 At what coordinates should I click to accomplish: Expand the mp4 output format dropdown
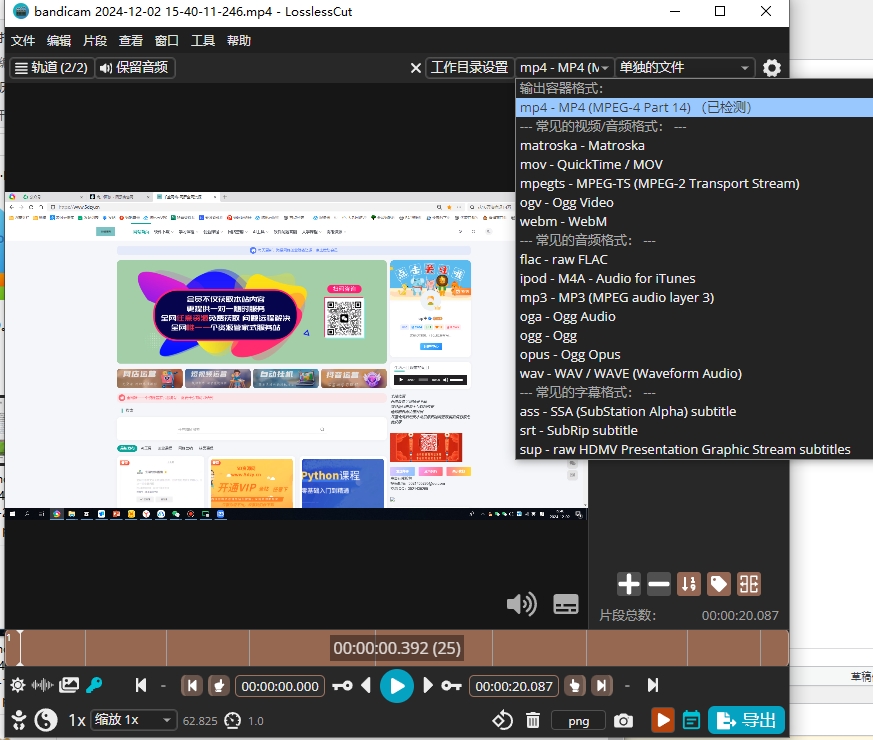pyautogui.click(x=564, y=68)
